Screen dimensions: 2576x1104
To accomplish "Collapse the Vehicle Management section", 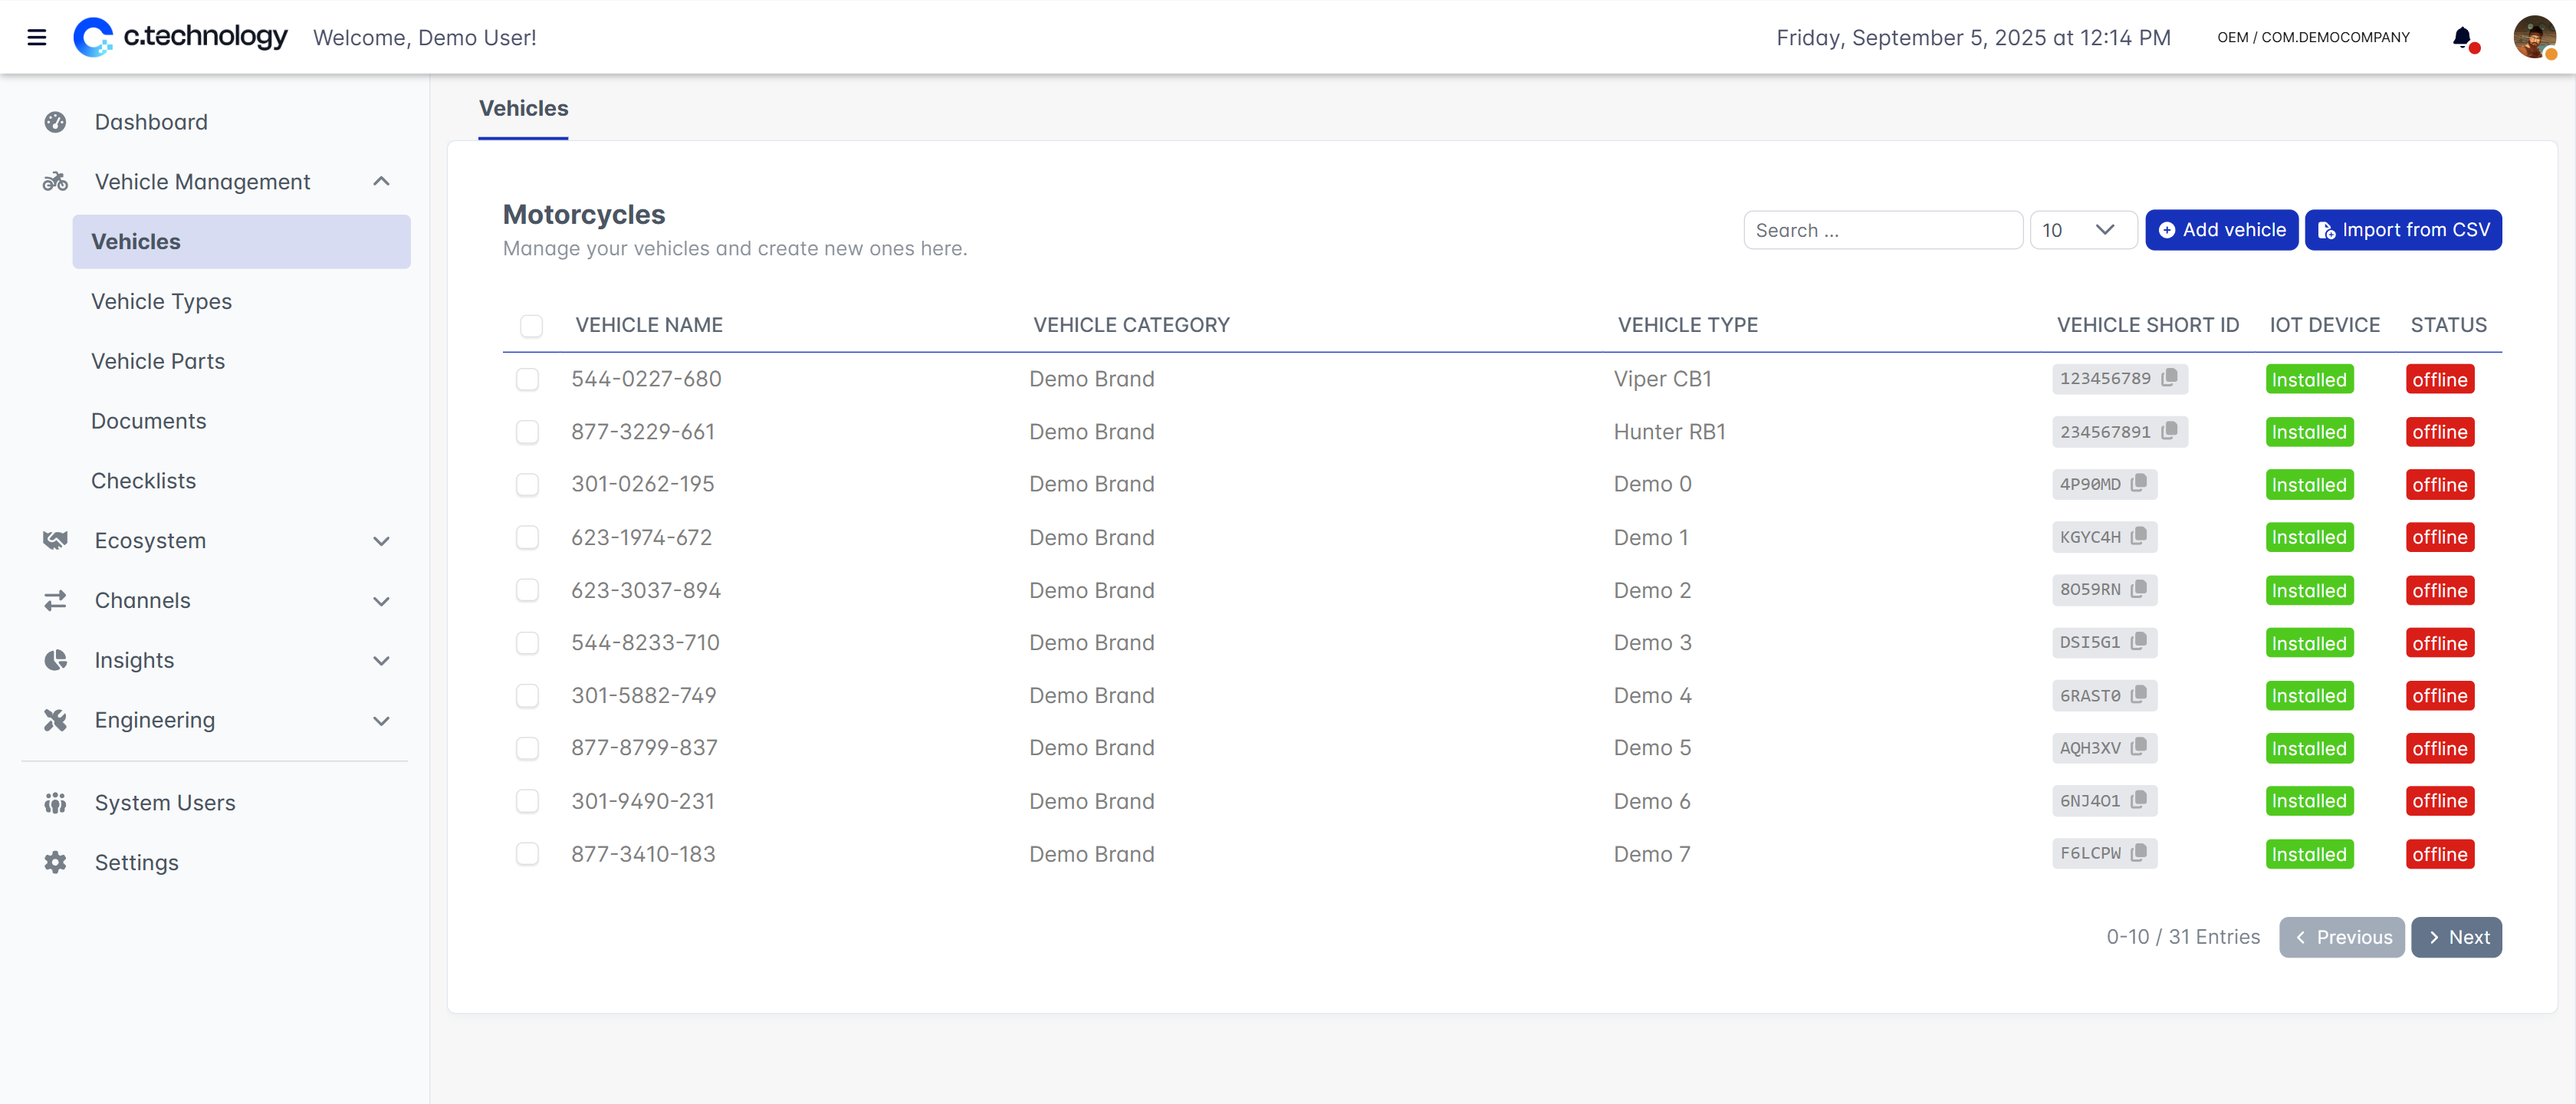I will click(381, 182).
